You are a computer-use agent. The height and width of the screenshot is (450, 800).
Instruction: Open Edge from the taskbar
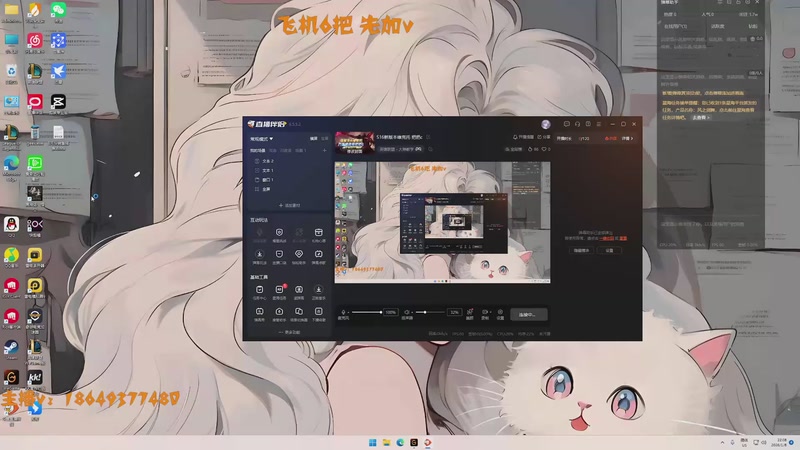click(400, 442)
